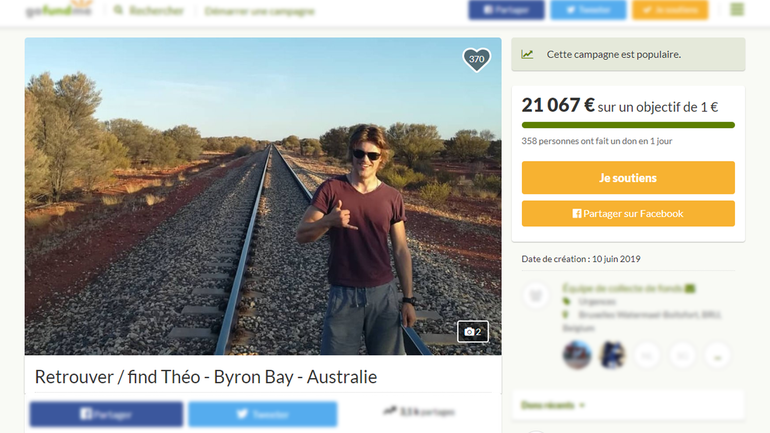Image resolution: width=770 pixels, height=433 pixels.
Task: Click the green donation progress bar
Action: [x=628, y=125]
